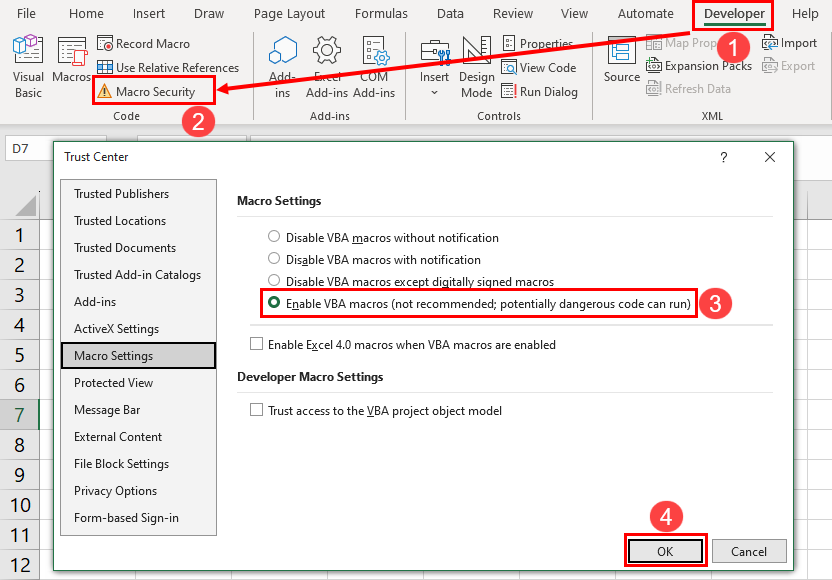The width and height of the screenshot is (832, 580).
Task: Switch to the Formulas tab
Action: click(x=381, y=13)
